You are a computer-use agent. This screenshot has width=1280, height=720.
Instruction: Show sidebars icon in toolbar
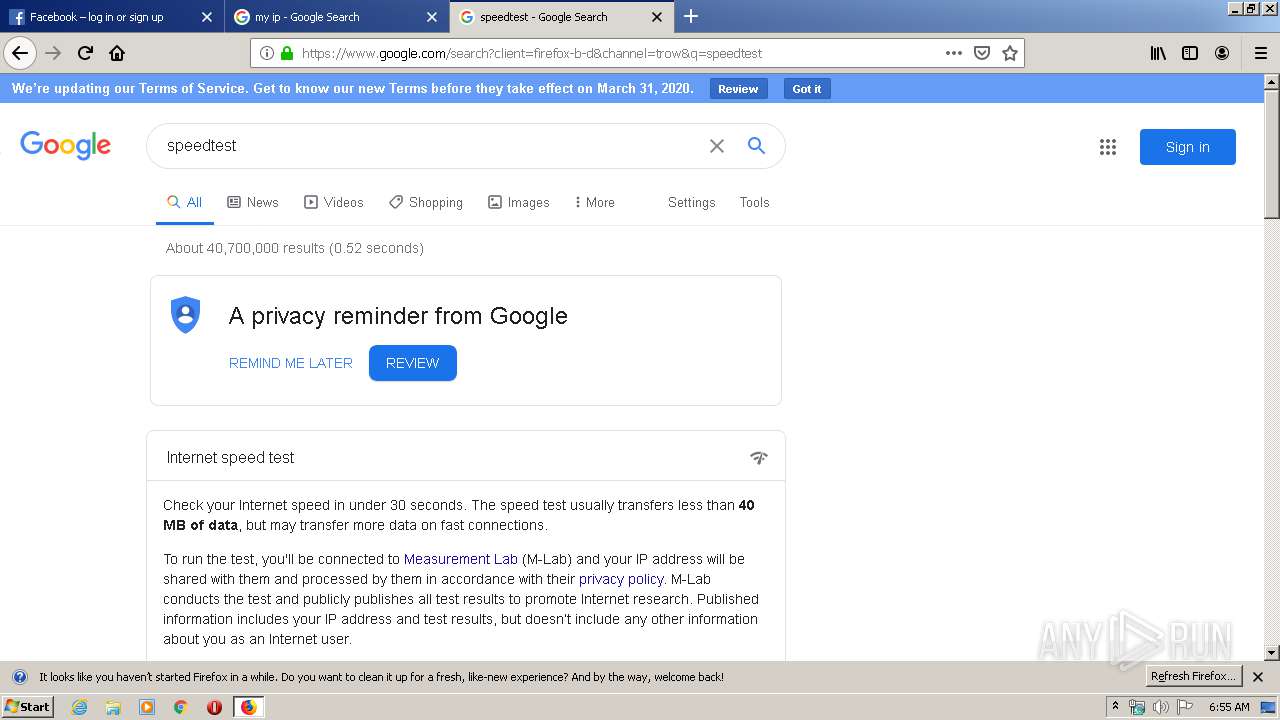[x=1190, y=53]
